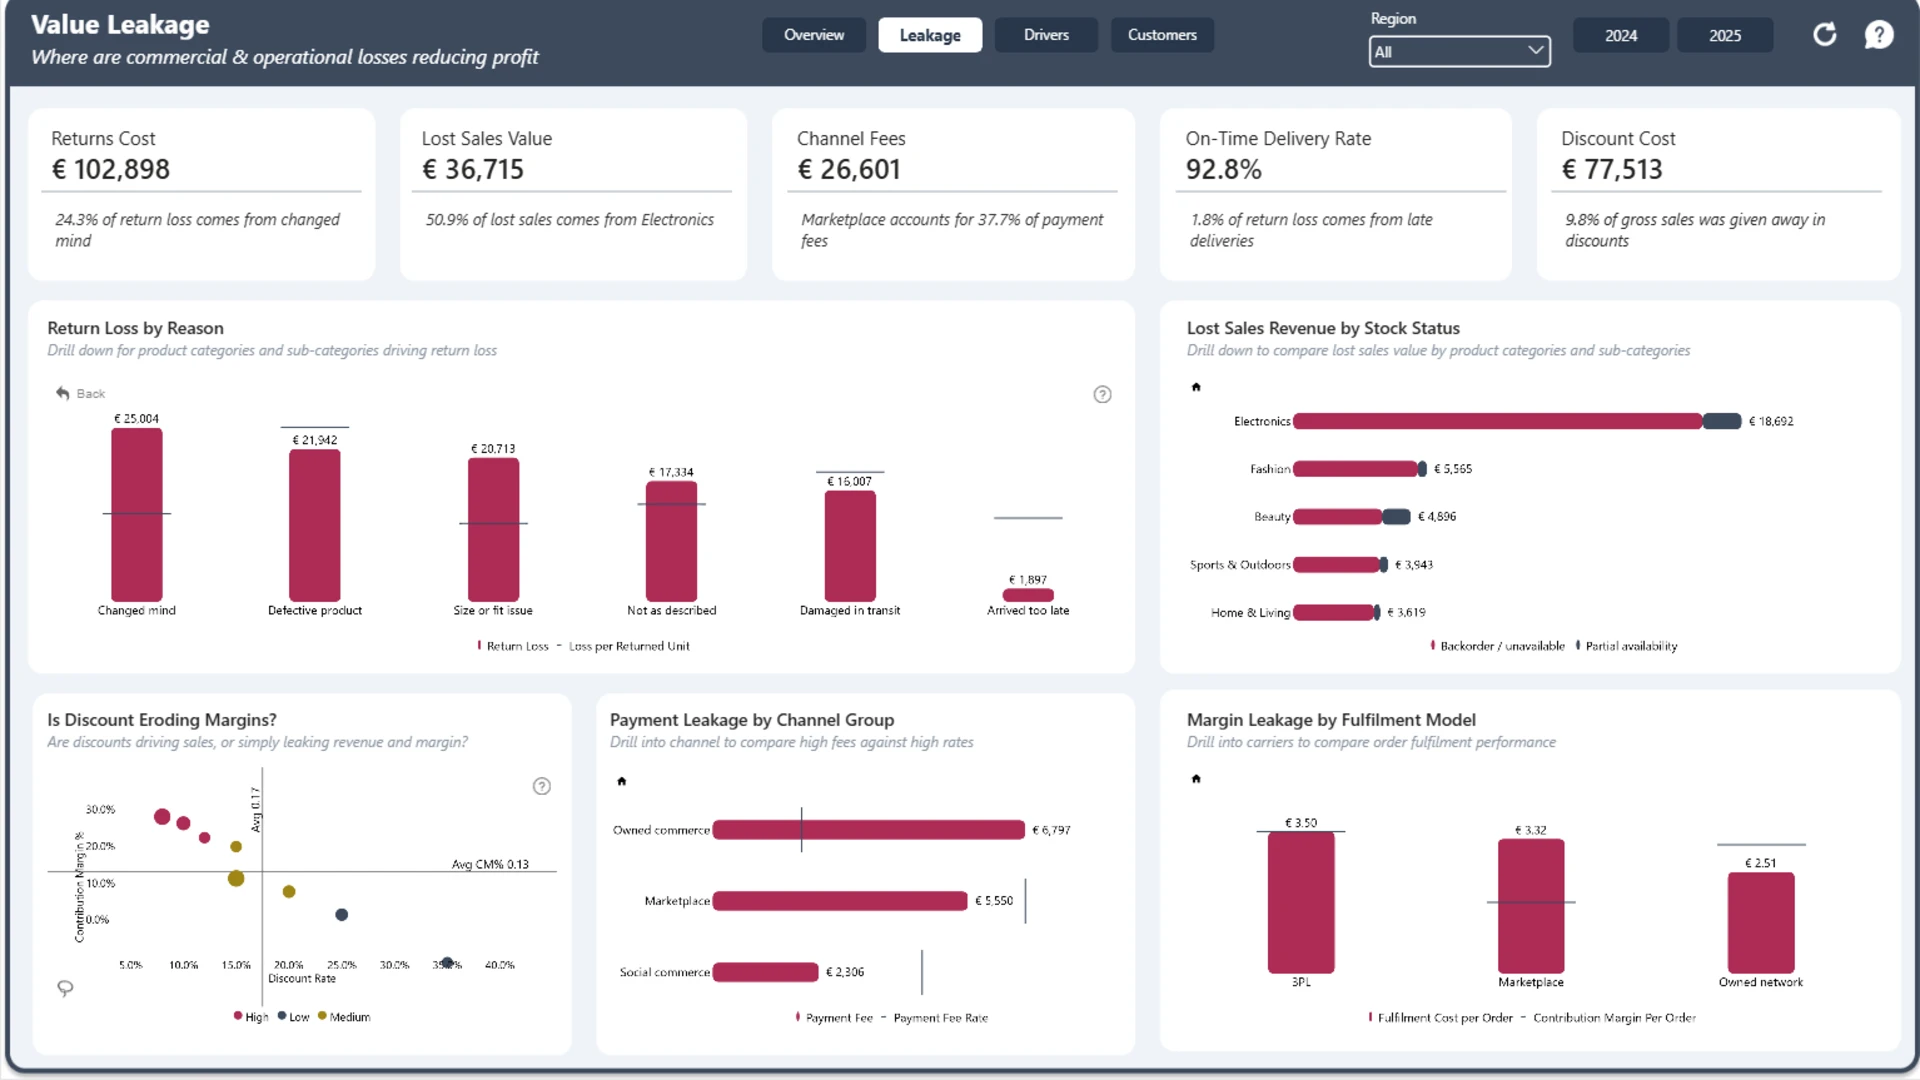The height and width of the screenshot is (1080, 1920).
Task: Click the Size or fit issue bar
Action: click(x=493, y=530)
